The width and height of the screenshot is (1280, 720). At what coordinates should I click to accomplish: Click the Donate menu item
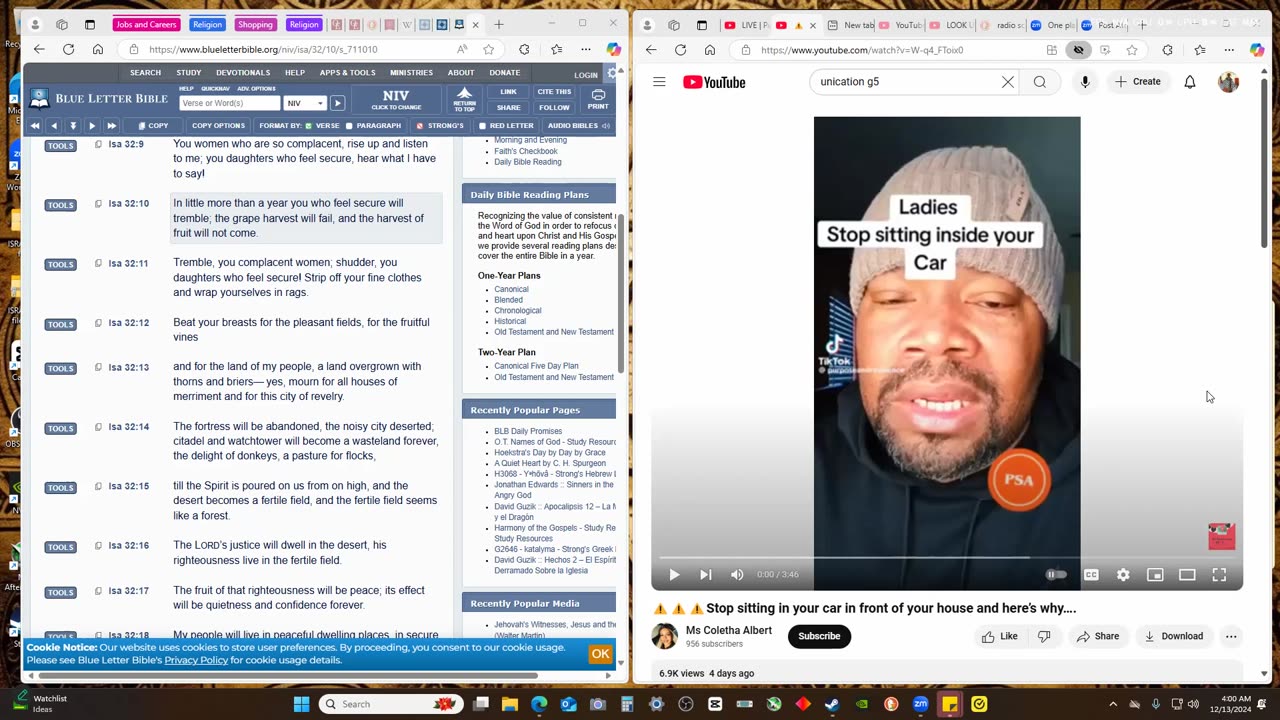pyautogui.click(x=504, y=72)
